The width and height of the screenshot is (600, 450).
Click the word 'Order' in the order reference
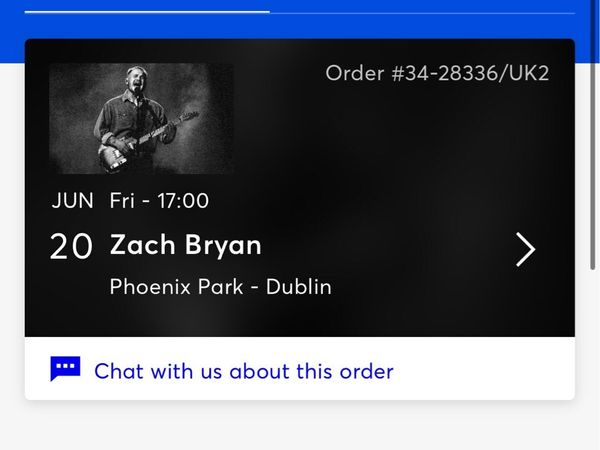point(355,73)
